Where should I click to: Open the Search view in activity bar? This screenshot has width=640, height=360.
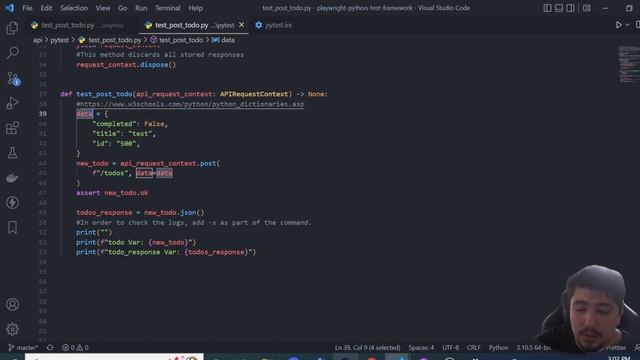pos(12,53)
